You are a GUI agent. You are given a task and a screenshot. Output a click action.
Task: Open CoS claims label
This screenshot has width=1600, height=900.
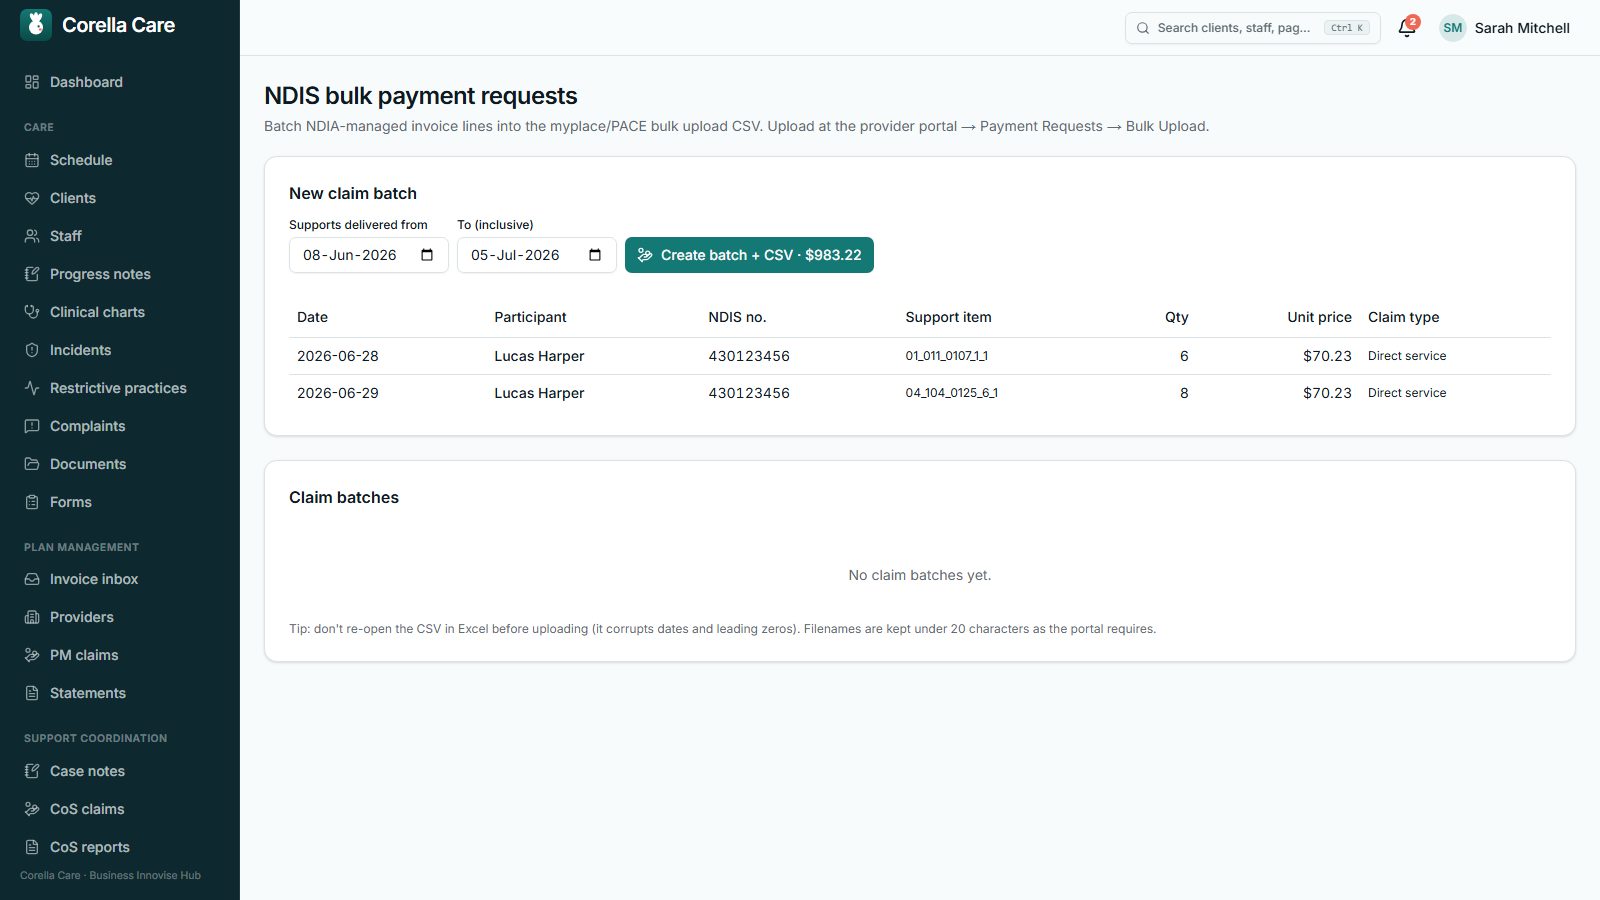pyautogui.click(x=87, y=809)
